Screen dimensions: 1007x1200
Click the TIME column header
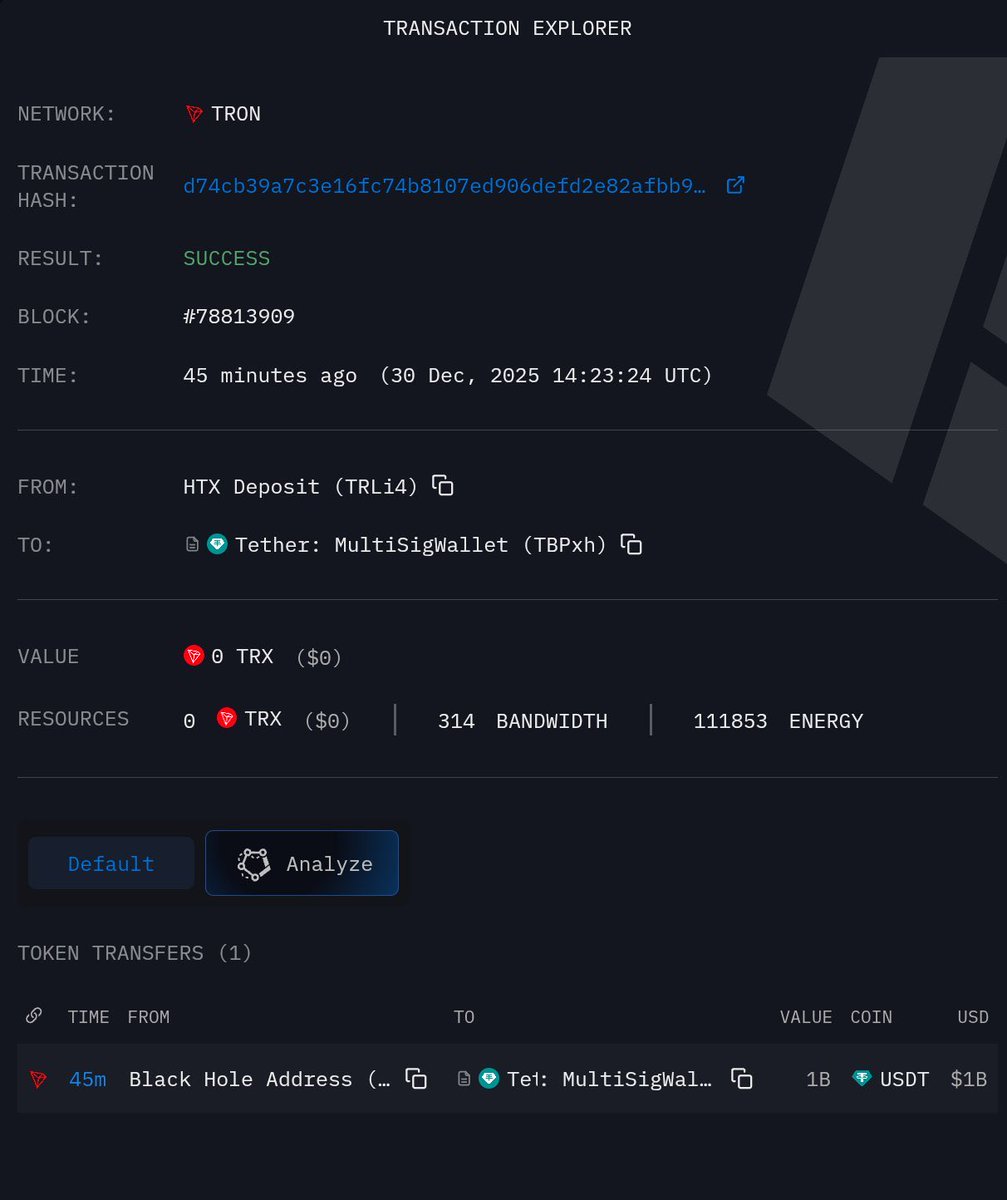point(88,1017)
